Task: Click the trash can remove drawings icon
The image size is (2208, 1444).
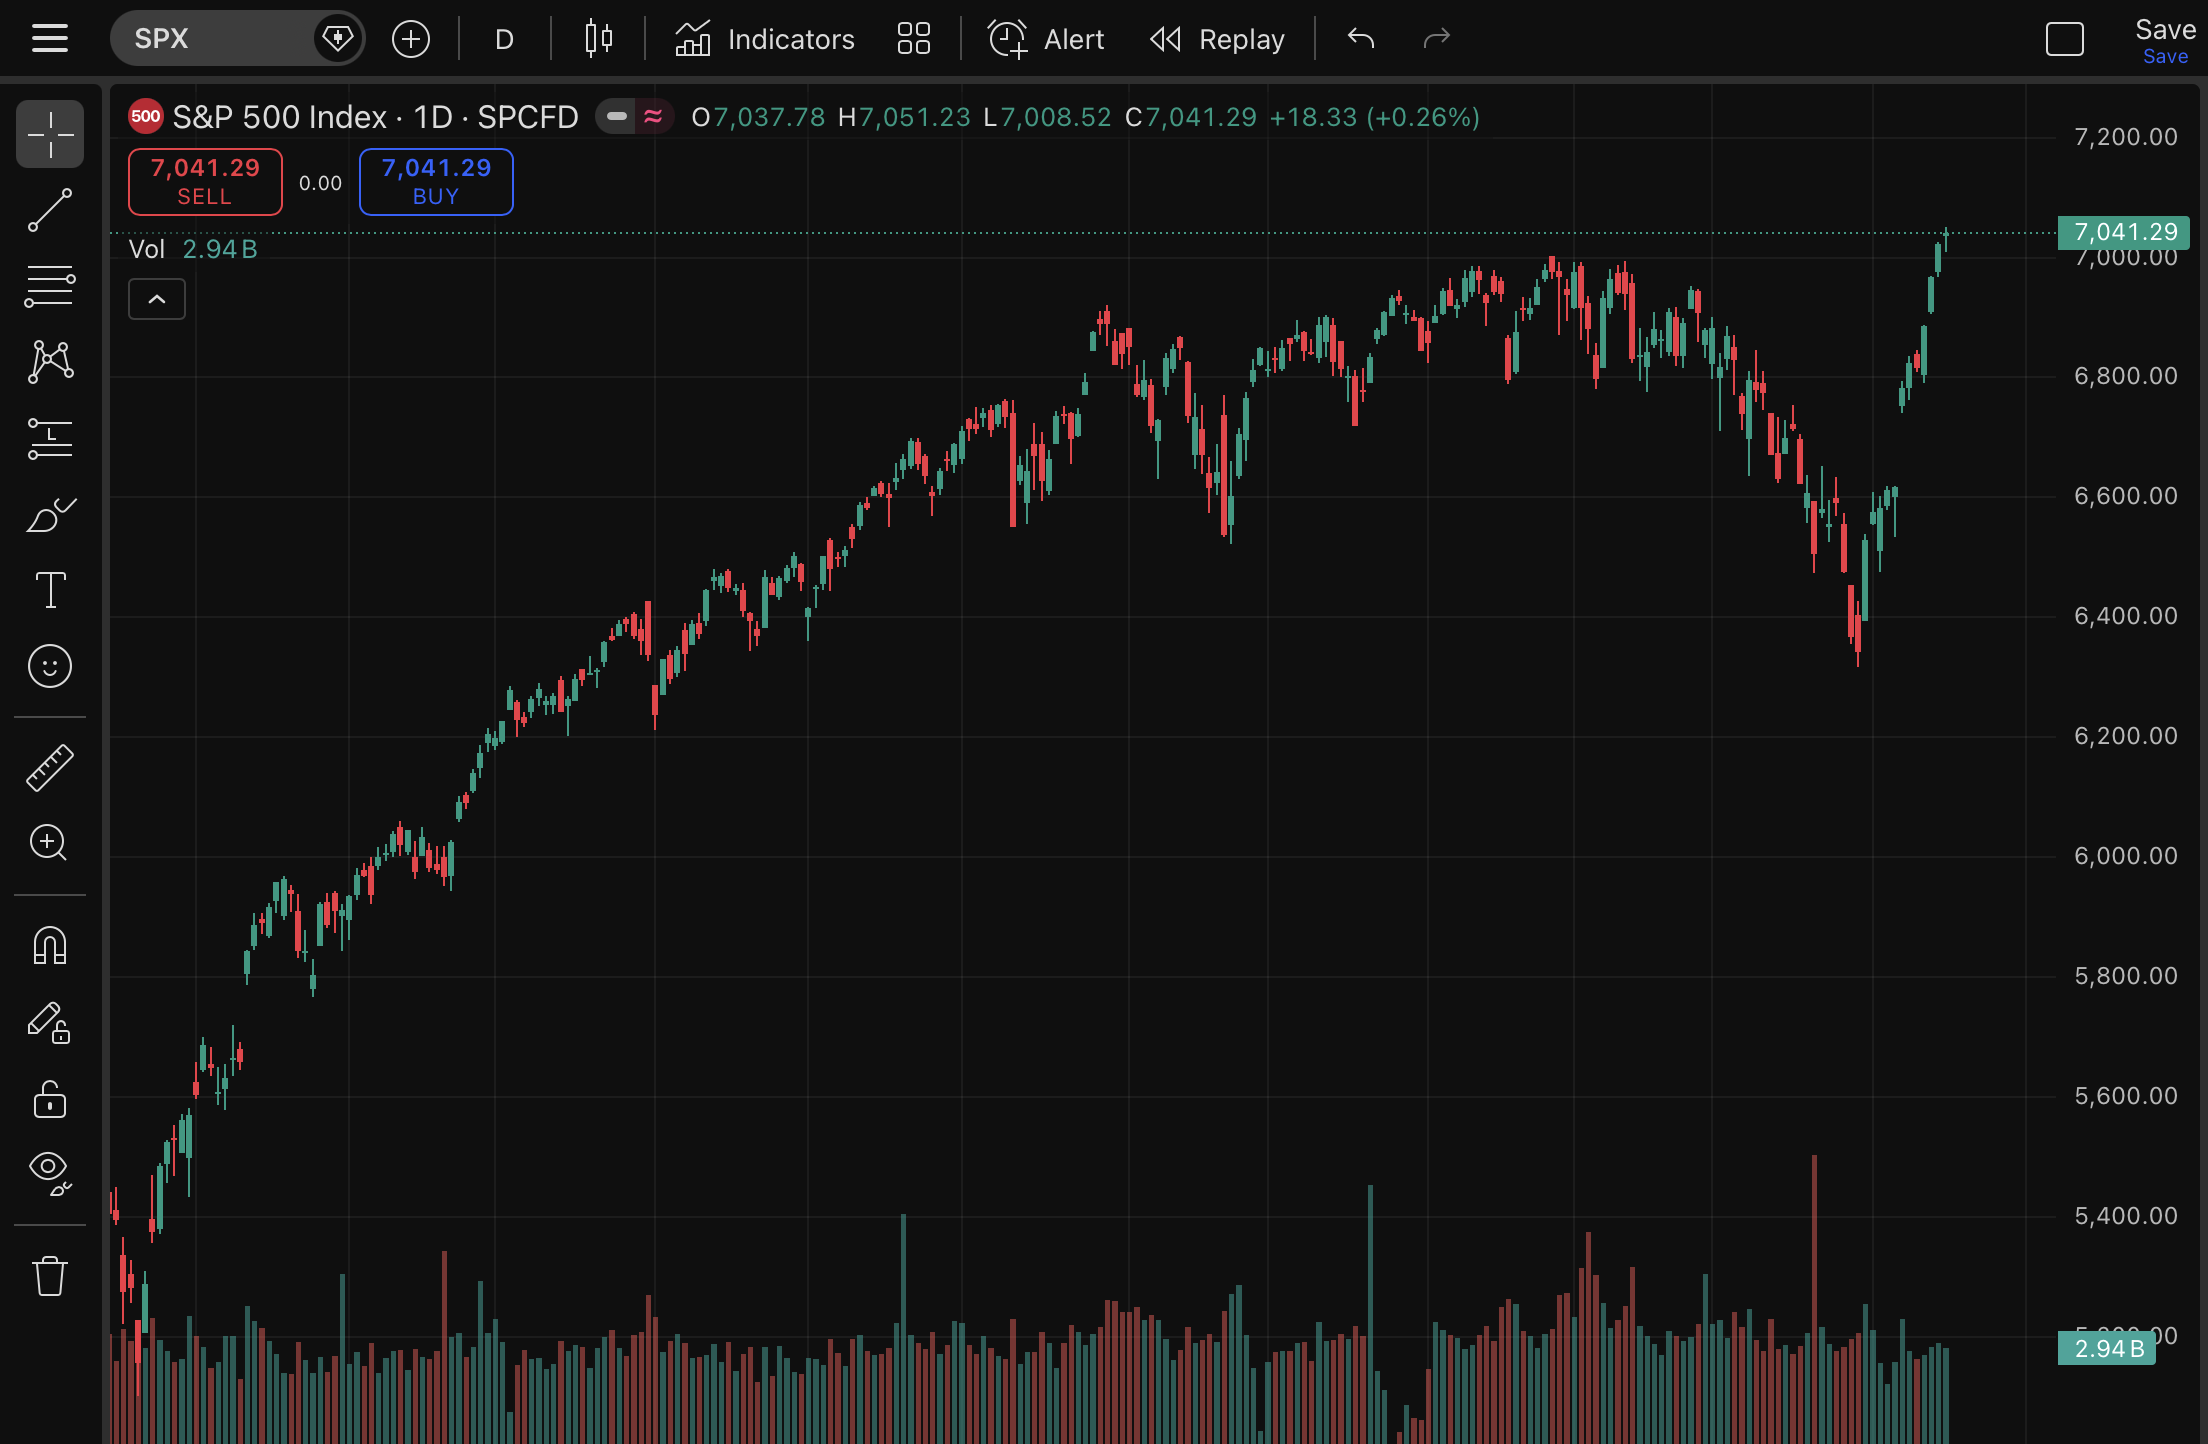Action: (x=50, y=1276)
